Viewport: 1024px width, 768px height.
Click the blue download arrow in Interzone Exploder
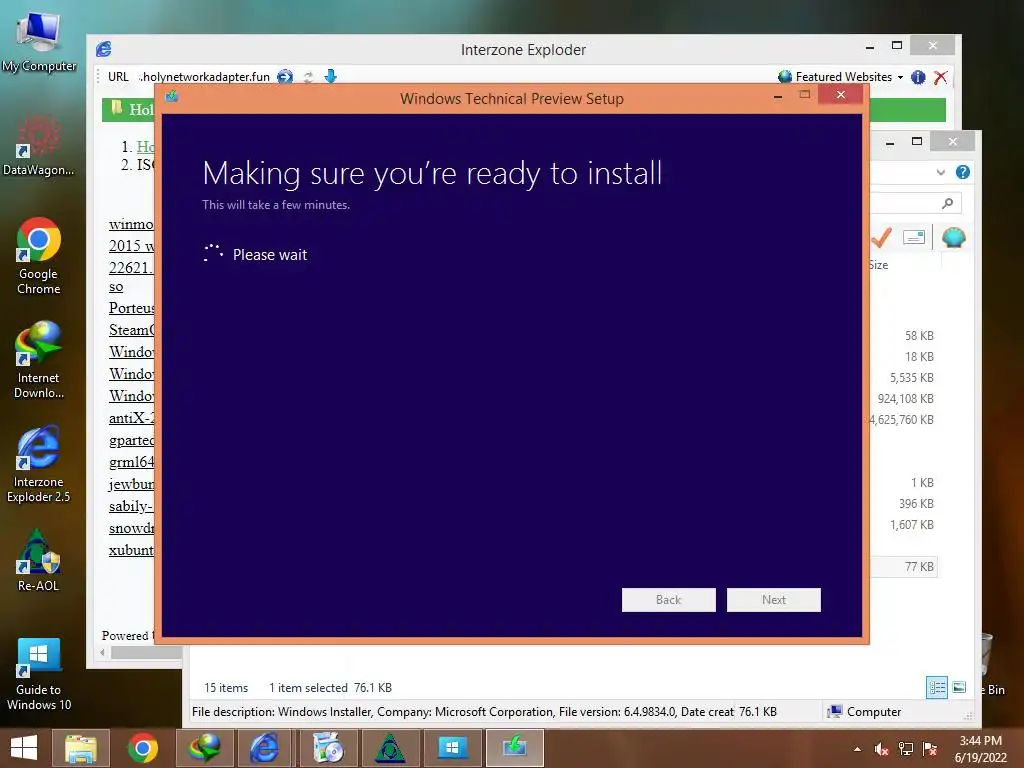tap(330, 76)
